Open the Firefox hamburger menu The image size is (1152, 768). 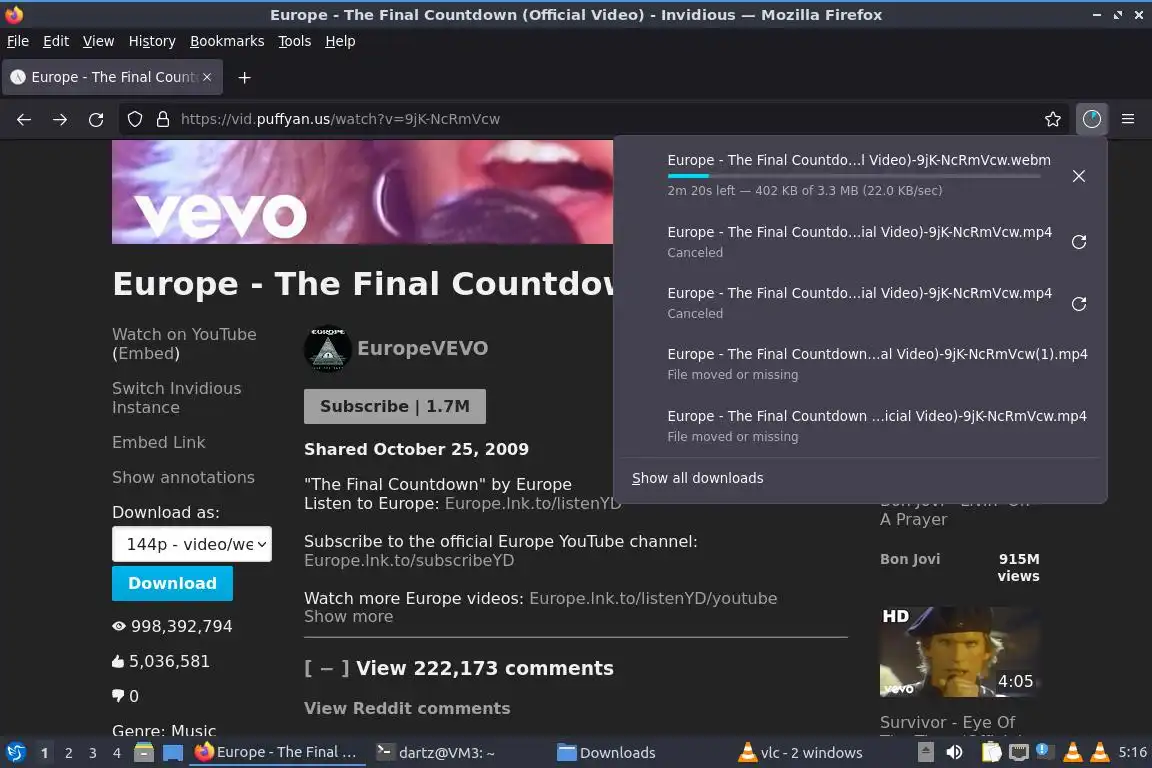click(1128, 119)
